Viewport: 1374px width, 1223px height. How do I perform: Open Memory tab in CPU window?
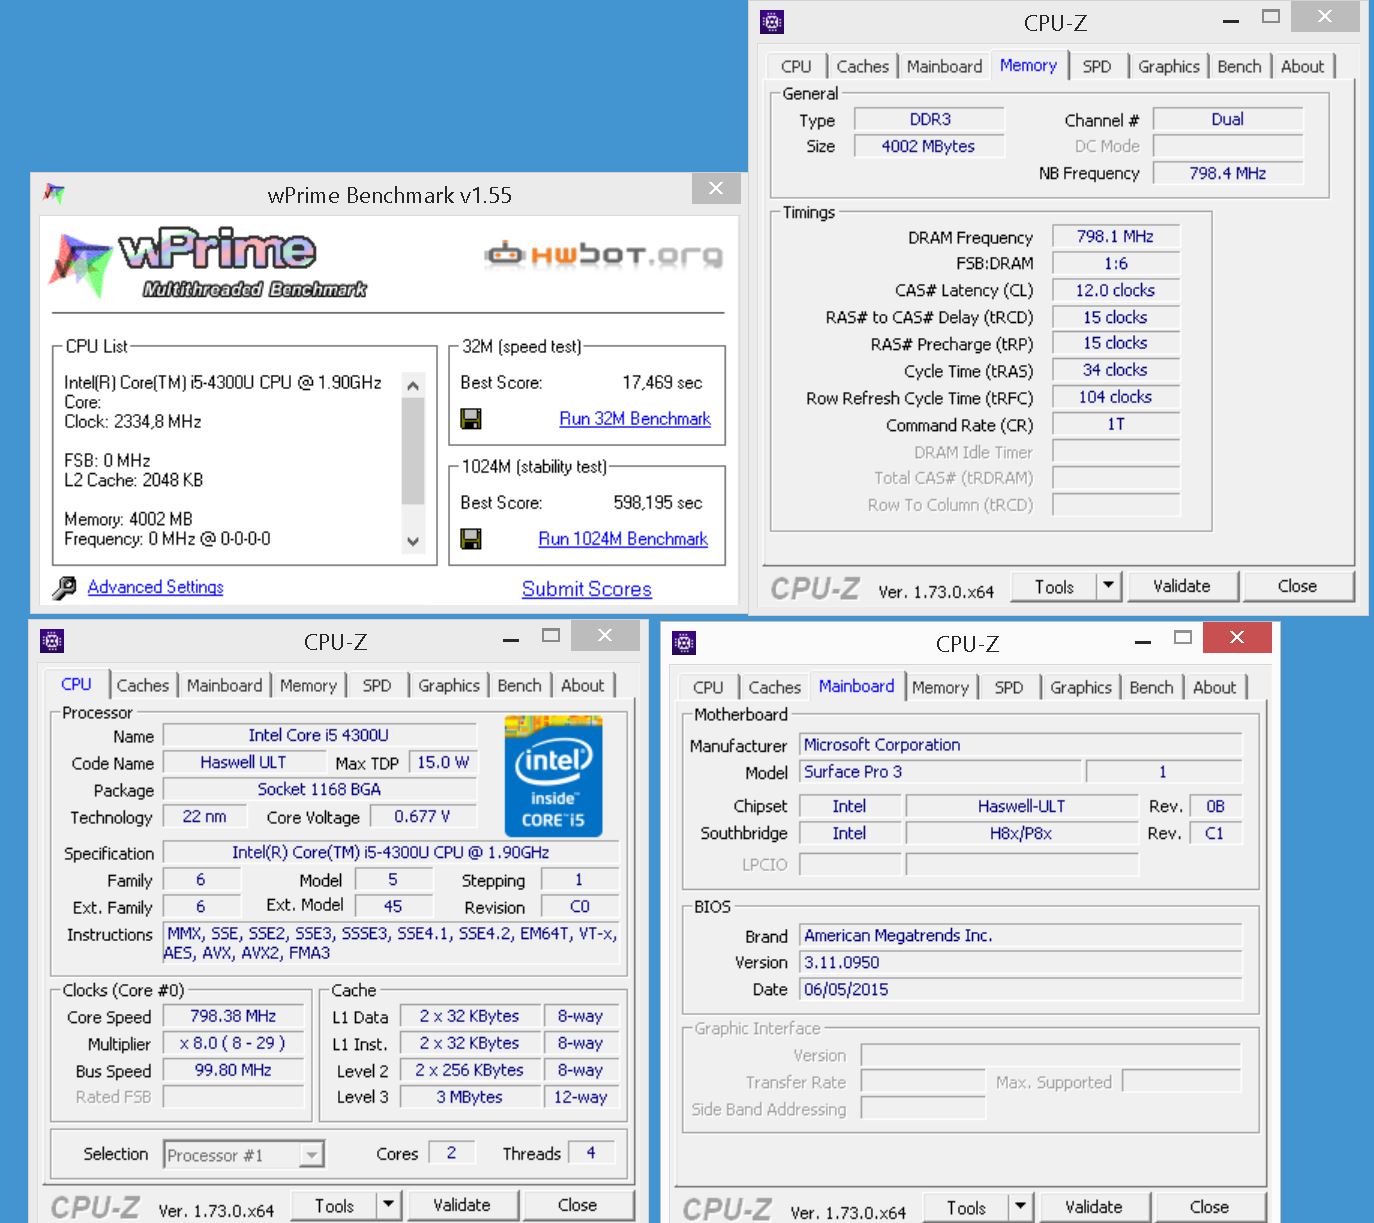click(308, 685)
